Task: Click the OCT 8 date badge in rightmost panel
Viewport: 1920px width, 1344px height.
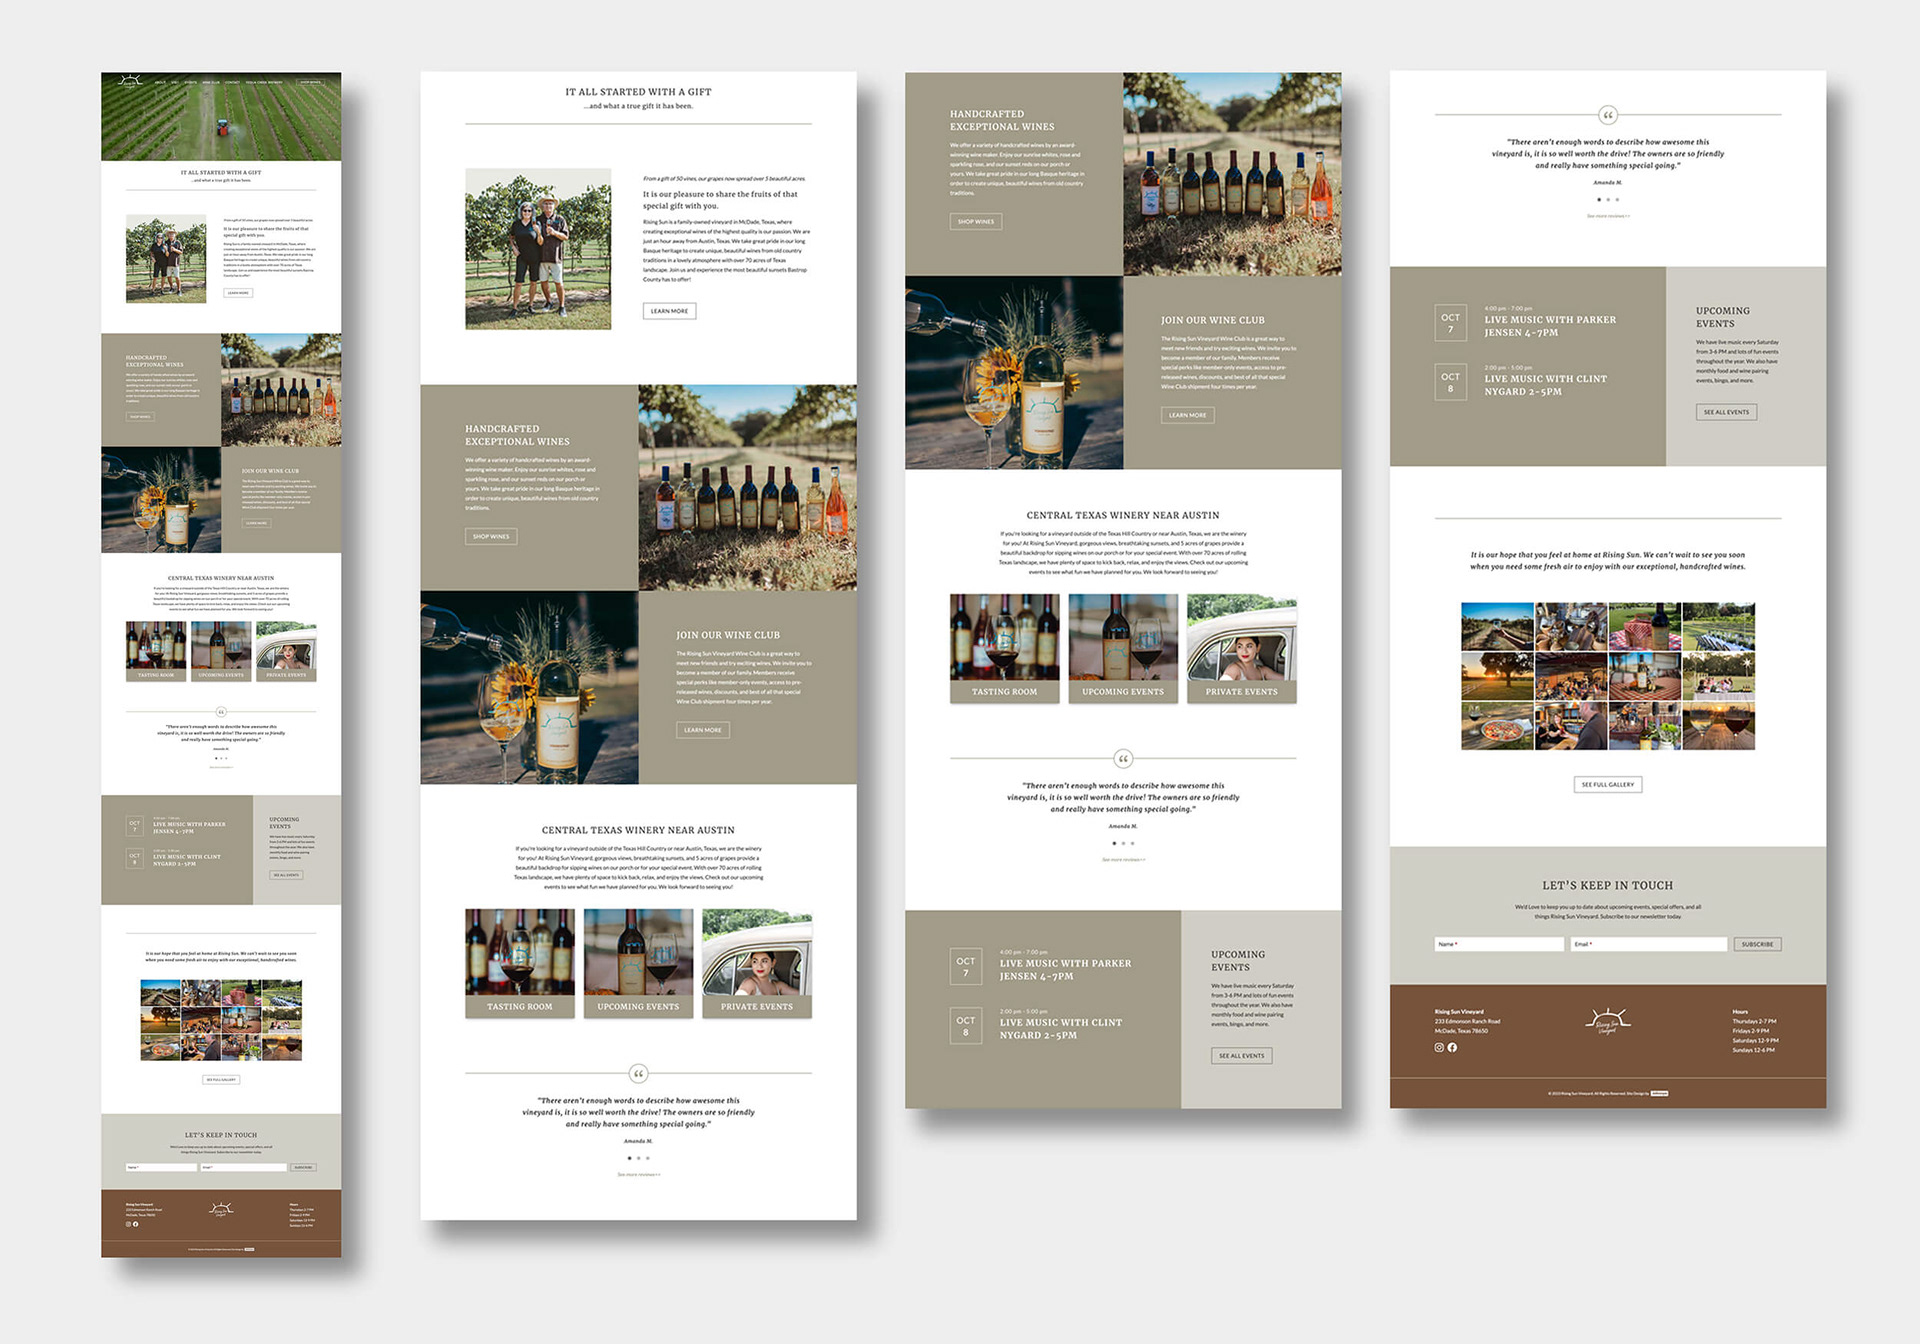Action: tap(1450, 382)
